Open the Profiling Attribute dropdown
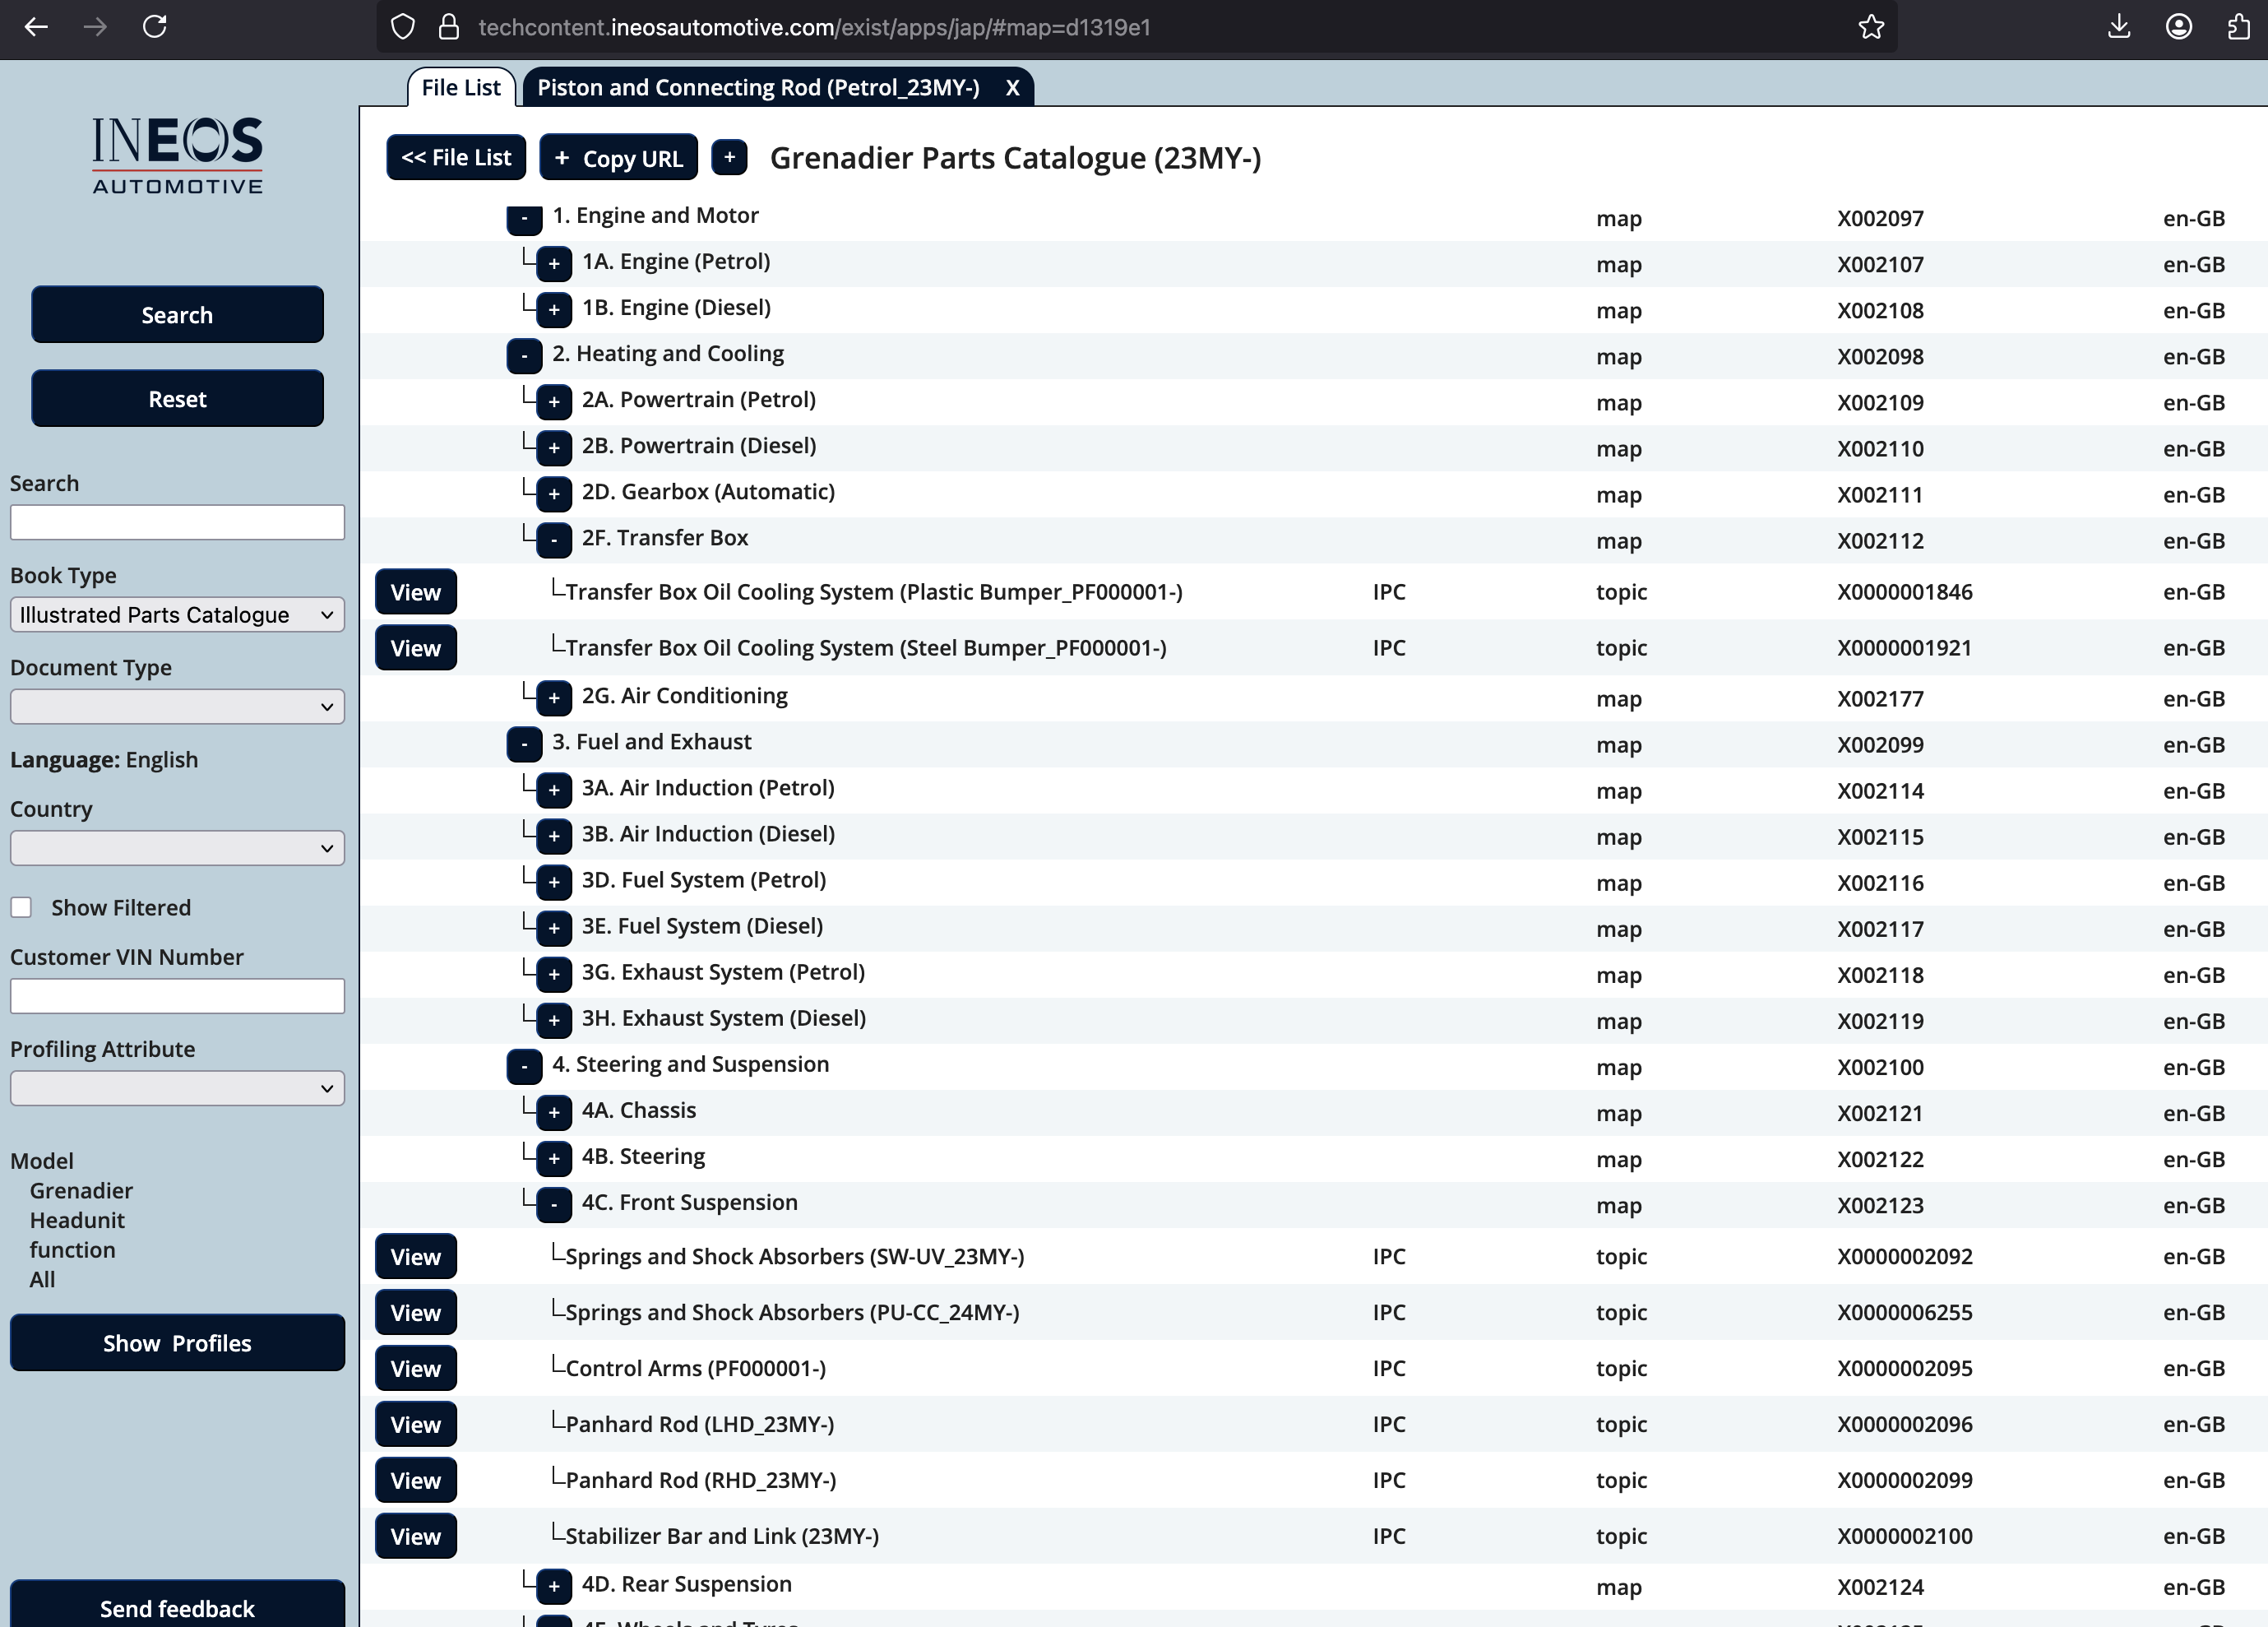The width and height of the screenshot is (2268, 1627). click(x=177, y=1088)
